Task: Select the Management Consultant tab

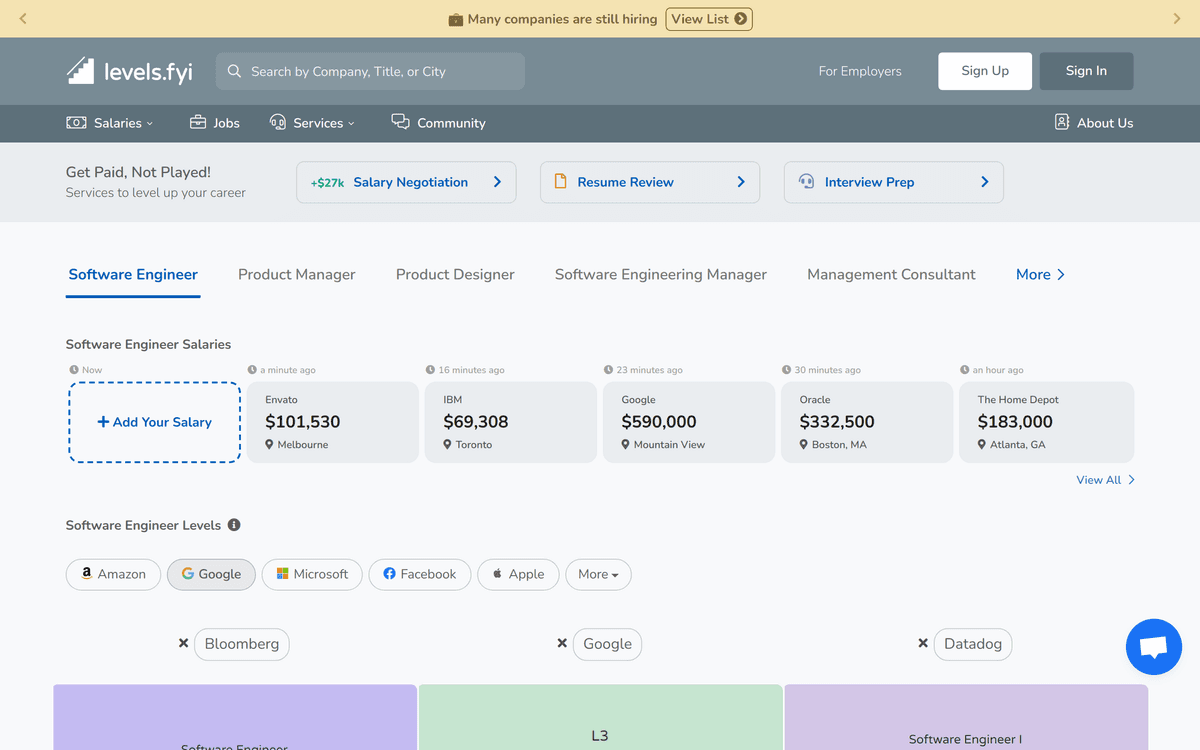Action: coord(891,274)
